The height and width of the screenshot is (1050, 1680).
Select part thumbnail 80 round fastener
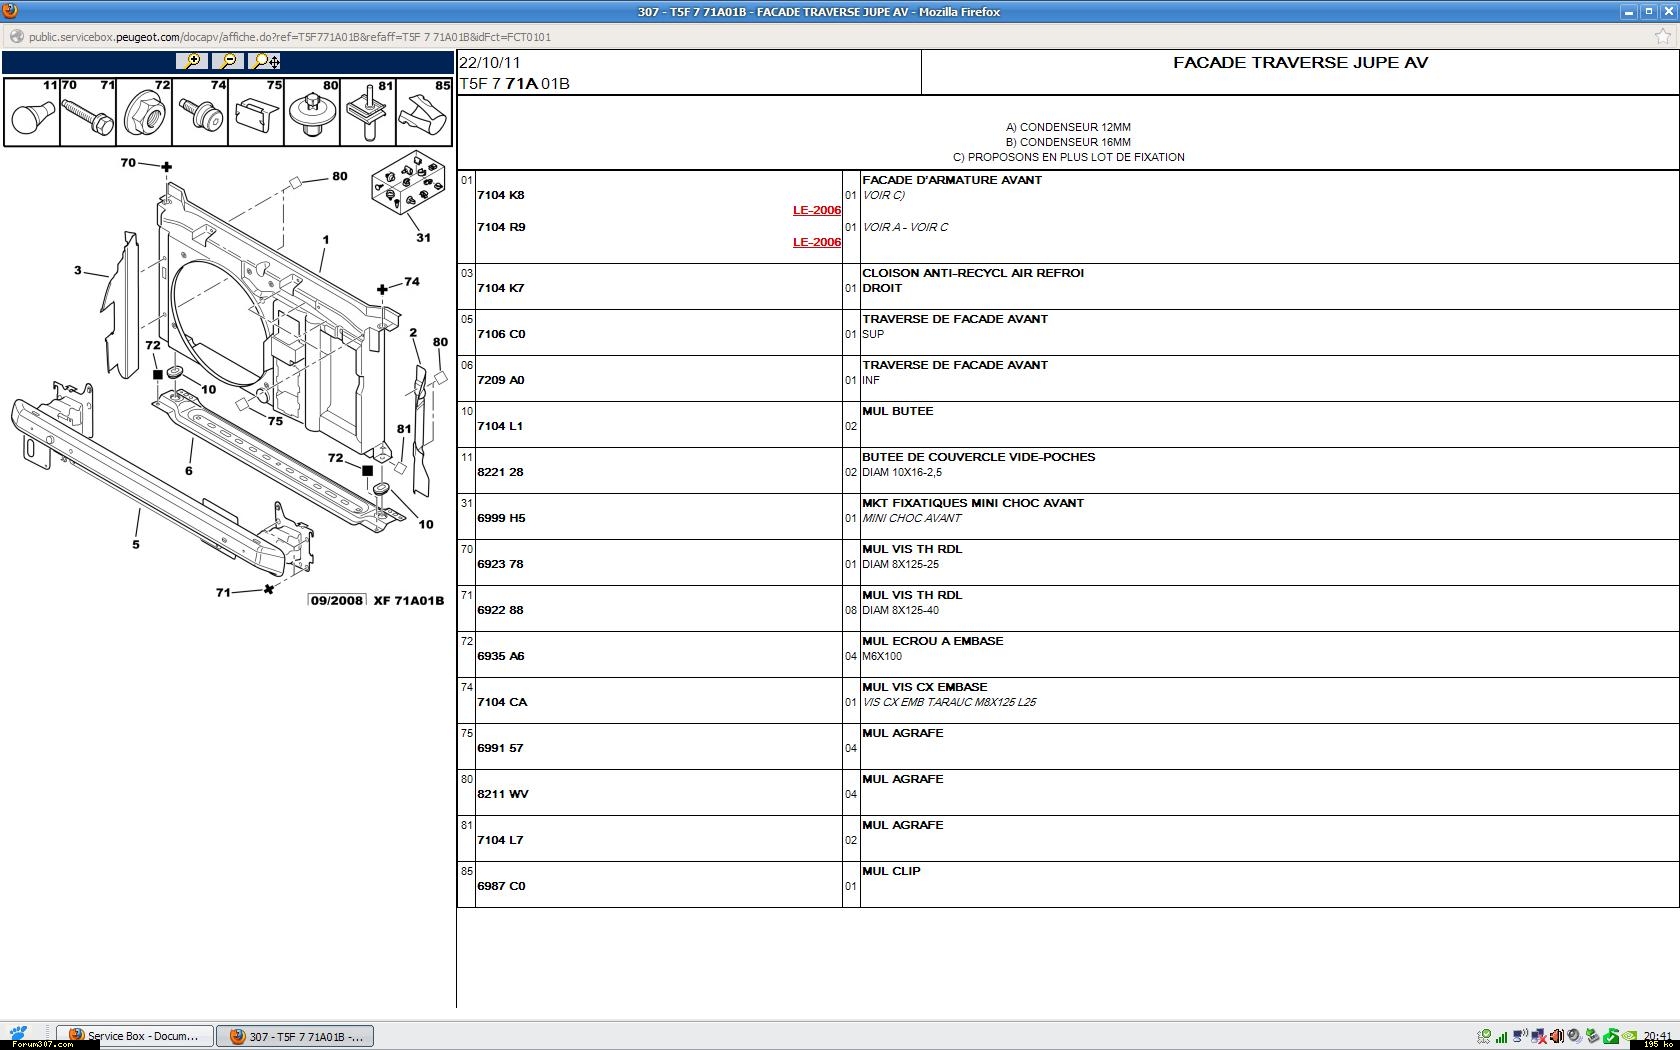point(312,112)
